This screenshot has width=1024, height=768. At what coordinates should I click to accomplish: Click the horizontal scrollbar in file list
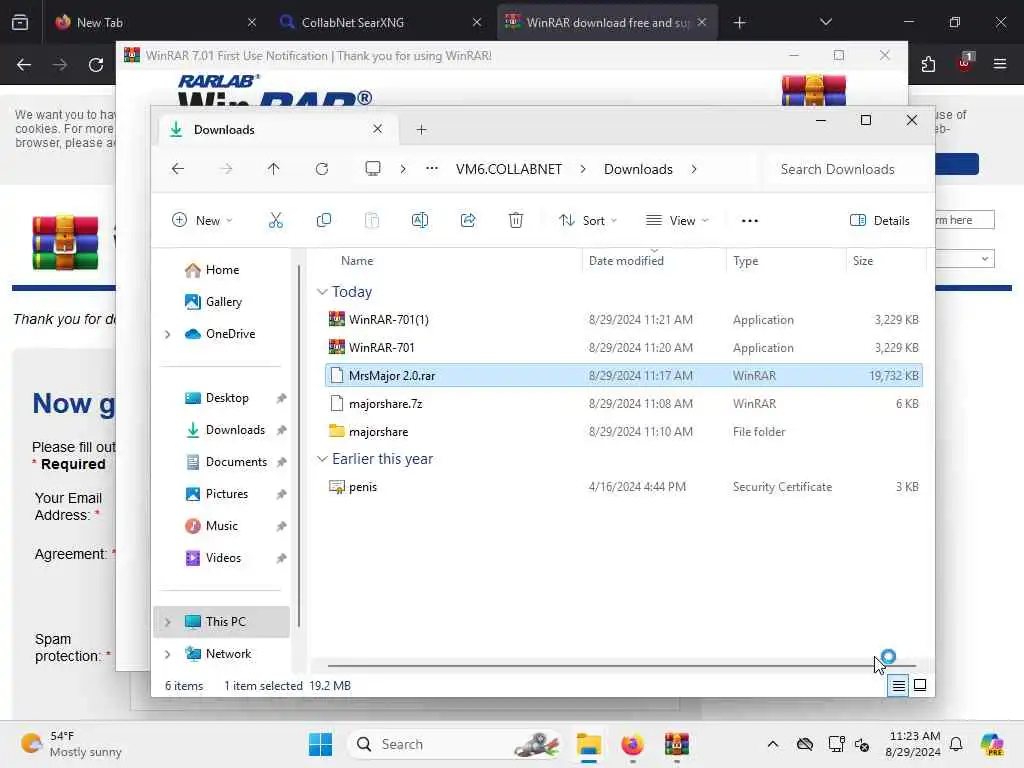point(621,665)
